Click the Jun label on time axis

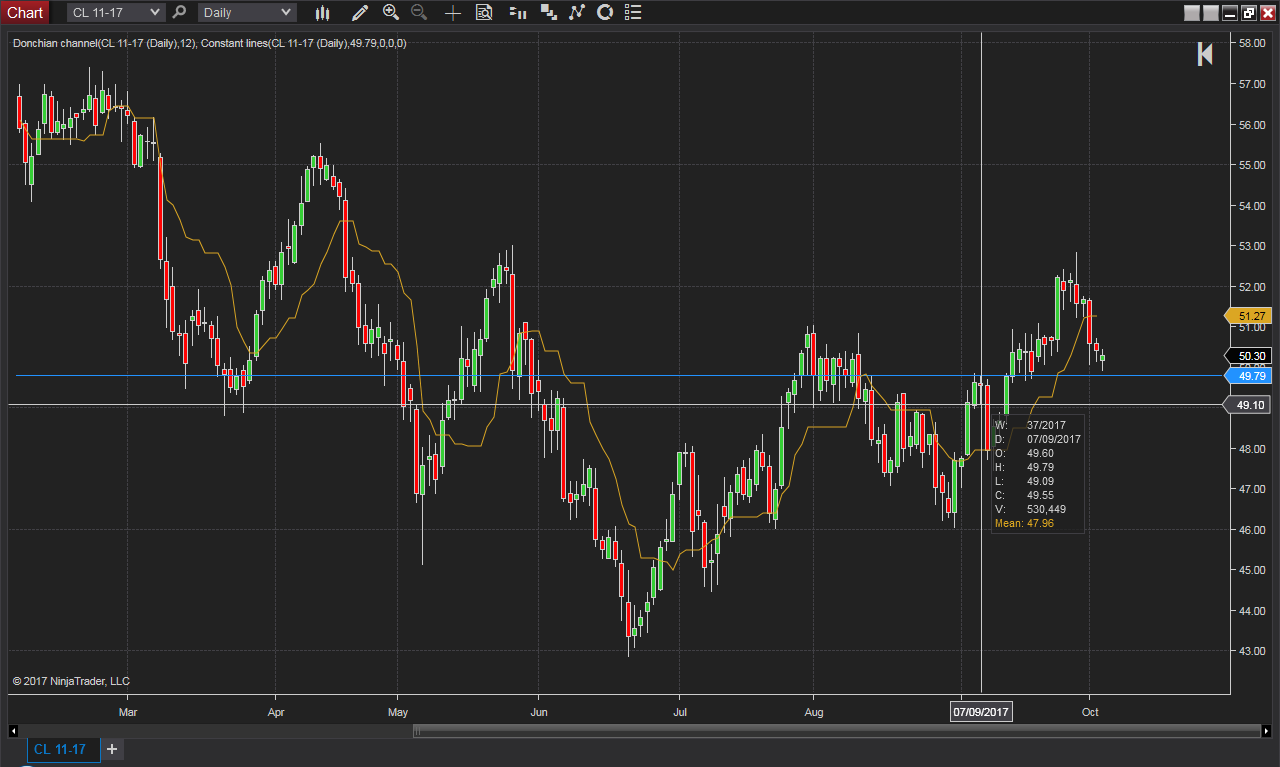click(x=538, y=712)
